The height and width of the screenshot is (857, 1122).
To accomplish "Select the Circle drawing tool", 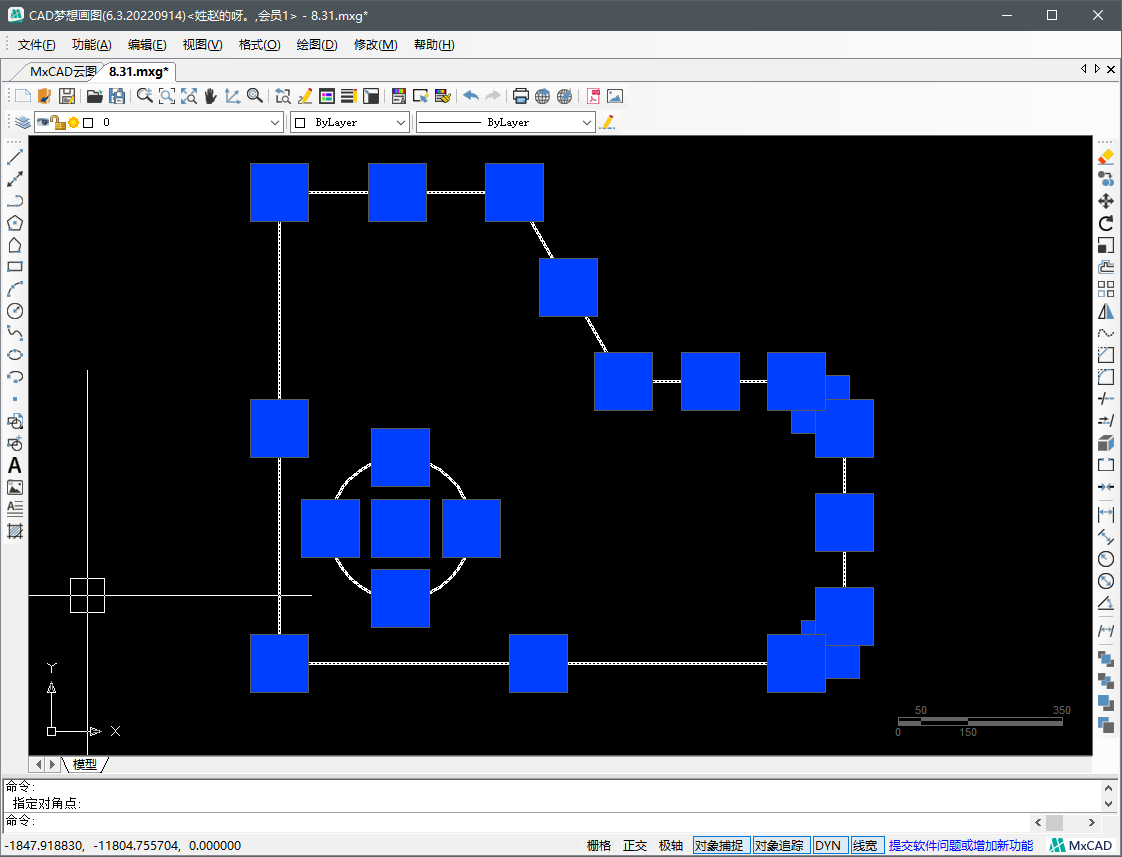I will 14,311.
